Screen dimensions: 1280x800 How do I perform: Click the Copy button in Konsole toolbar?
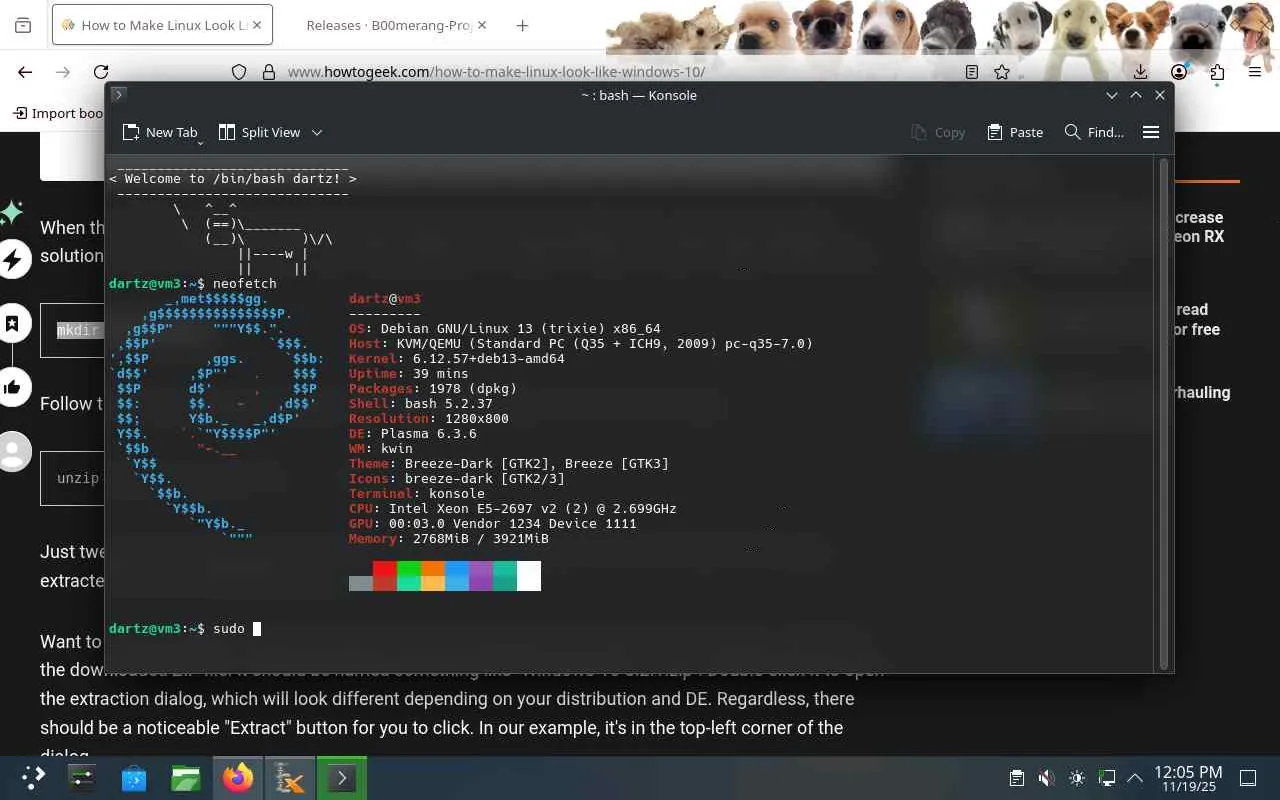(x=938, y=132)
